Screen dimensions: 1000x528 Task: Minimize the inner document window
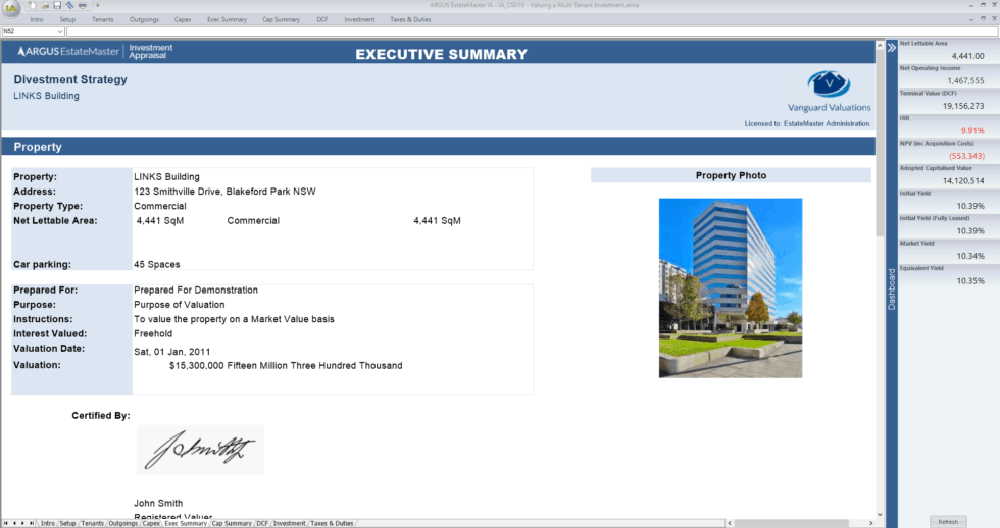[971, 19]
